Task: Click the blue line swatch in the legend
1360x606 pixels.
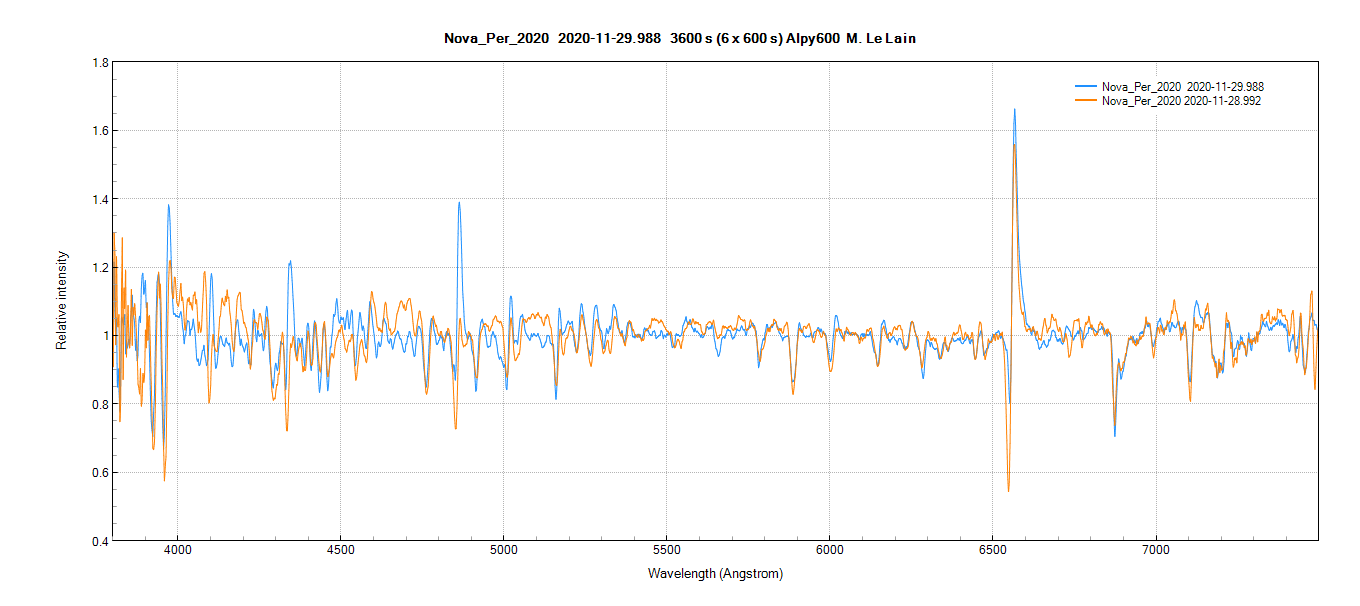Action: click(1085, 87)
